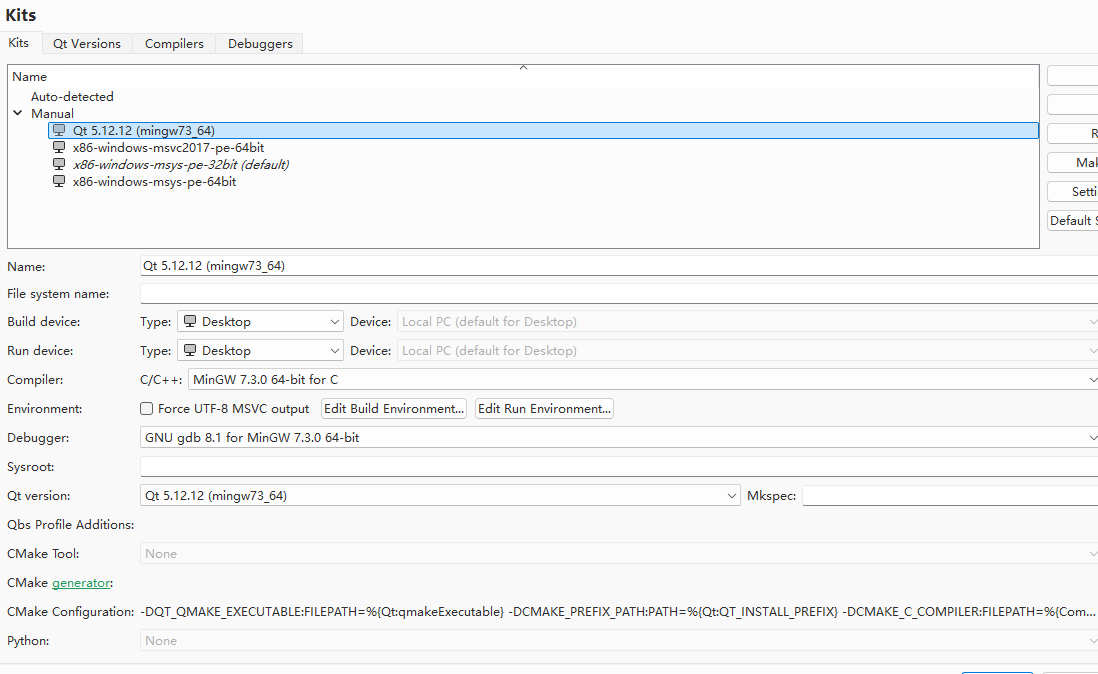The height and width of the screenshot is (674, 1098).
Task: Click Edit Run Environment button
Action: 544,409
